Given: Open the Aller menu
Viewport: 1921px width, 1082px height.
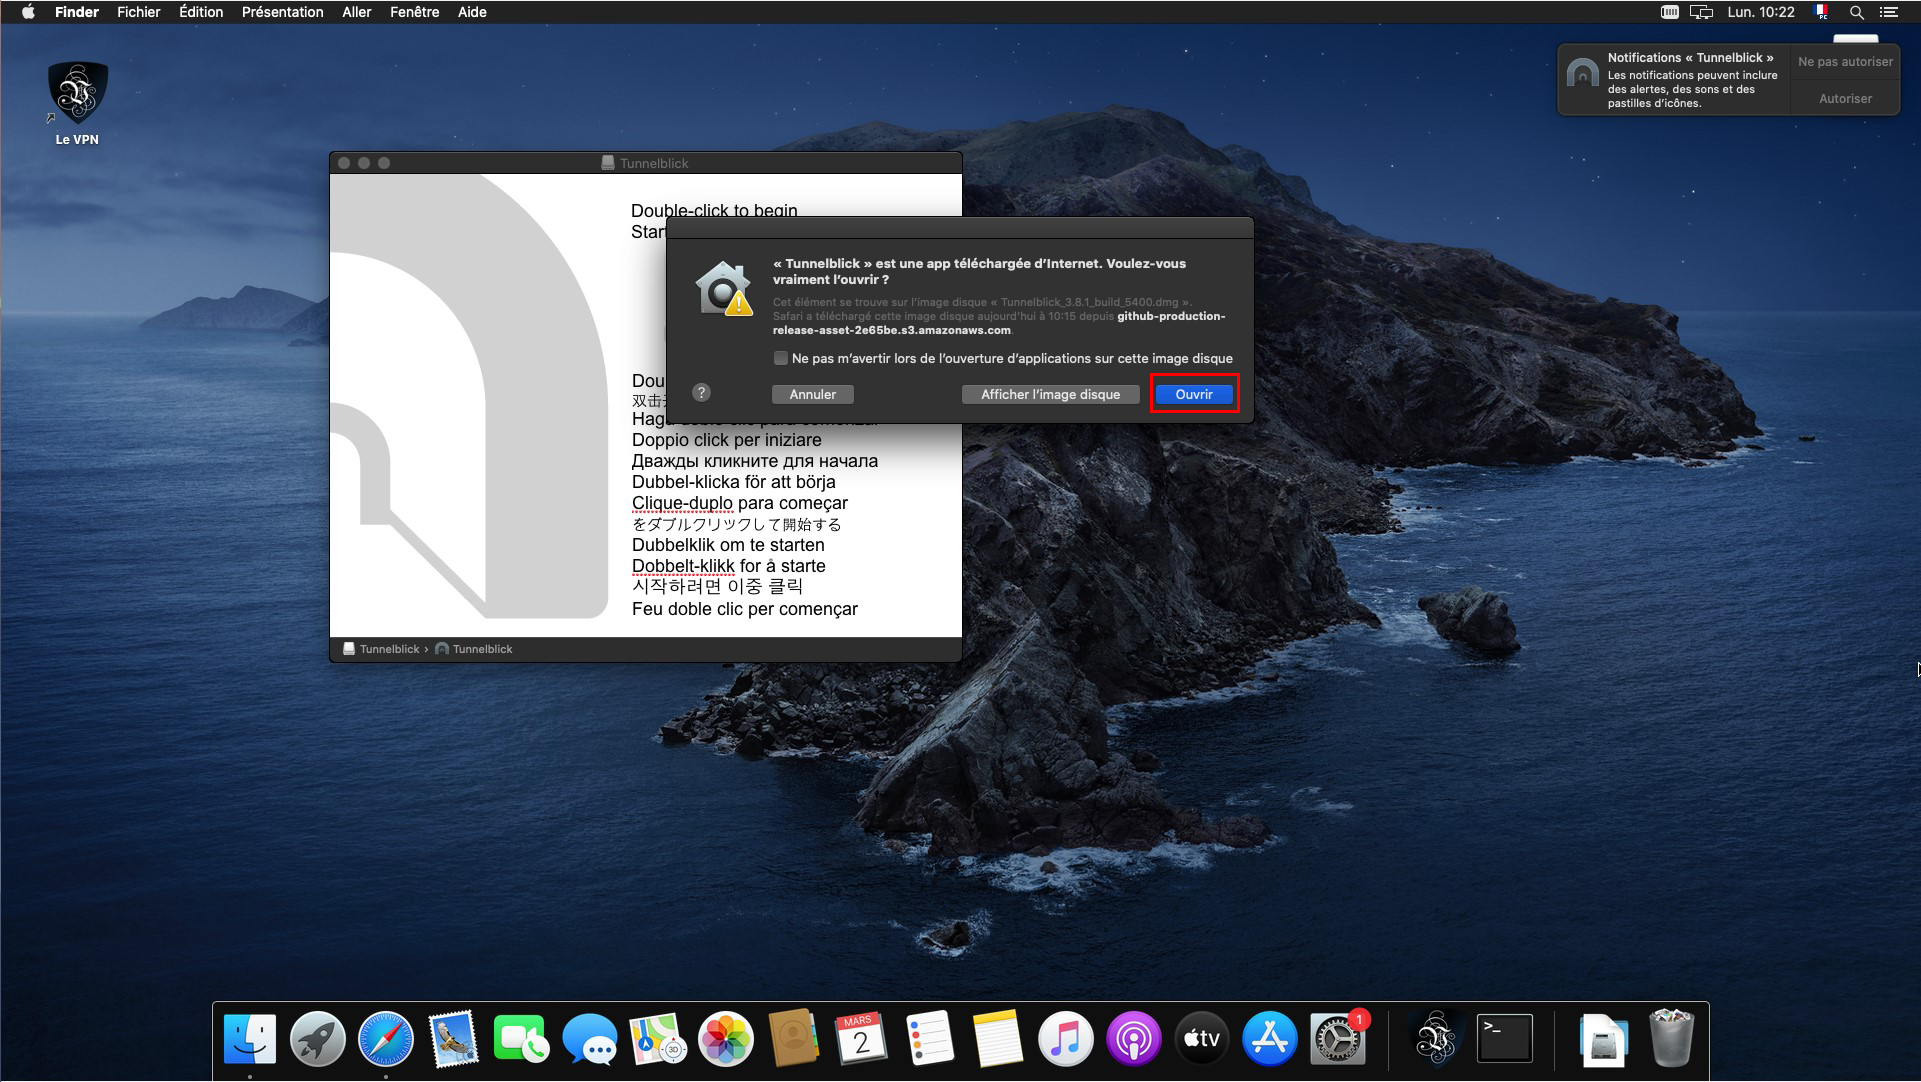Looking at the screenshot, I should pyautogui.click(x=356, y=12).
